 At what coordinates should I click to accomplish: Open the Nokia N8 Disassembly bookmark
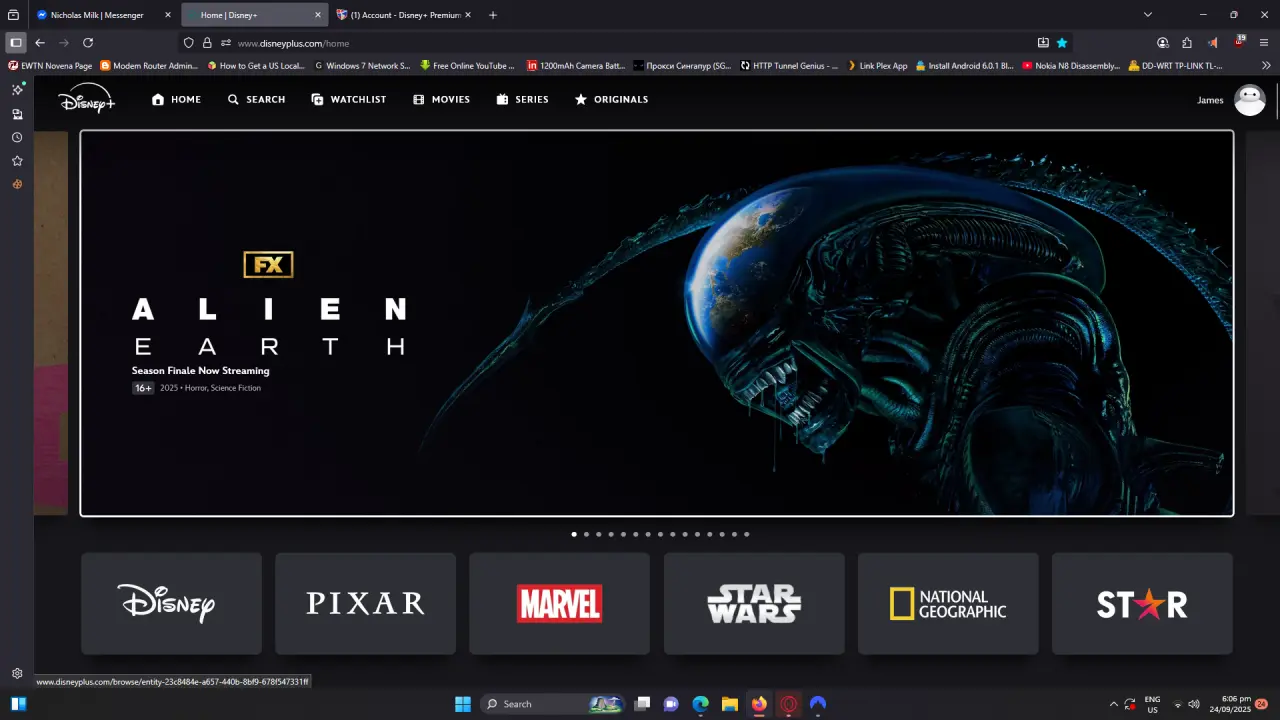coord(1071,66)
